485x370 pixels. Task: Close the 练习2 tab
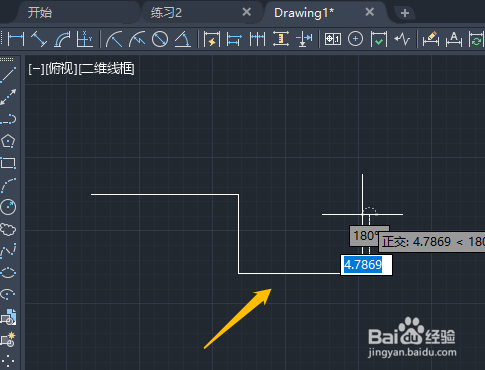247,12
